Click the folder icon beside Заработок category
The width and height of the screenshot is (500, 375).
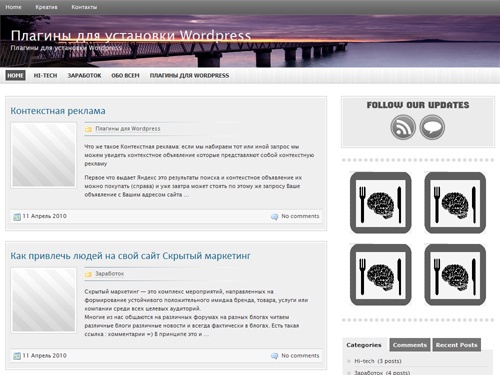[88, 274]
